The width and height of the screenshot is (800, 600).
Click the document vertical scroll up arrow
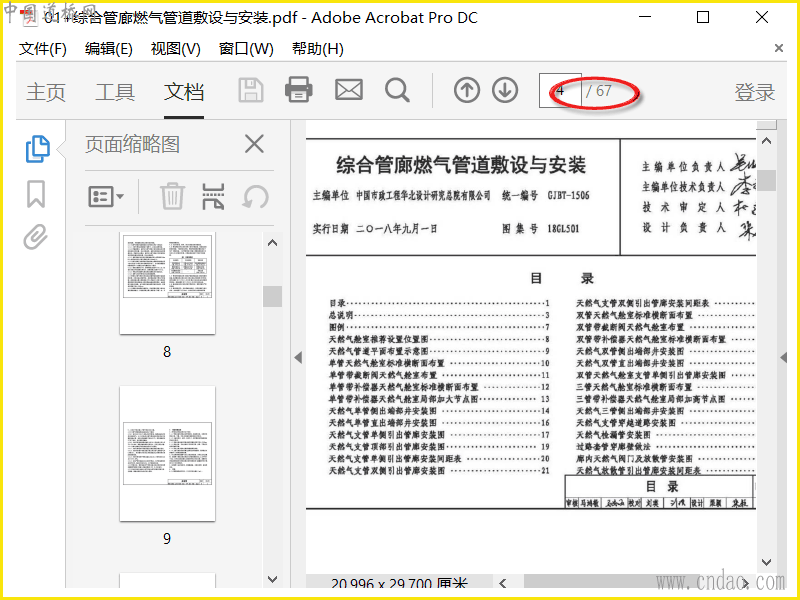click(766, 141)
